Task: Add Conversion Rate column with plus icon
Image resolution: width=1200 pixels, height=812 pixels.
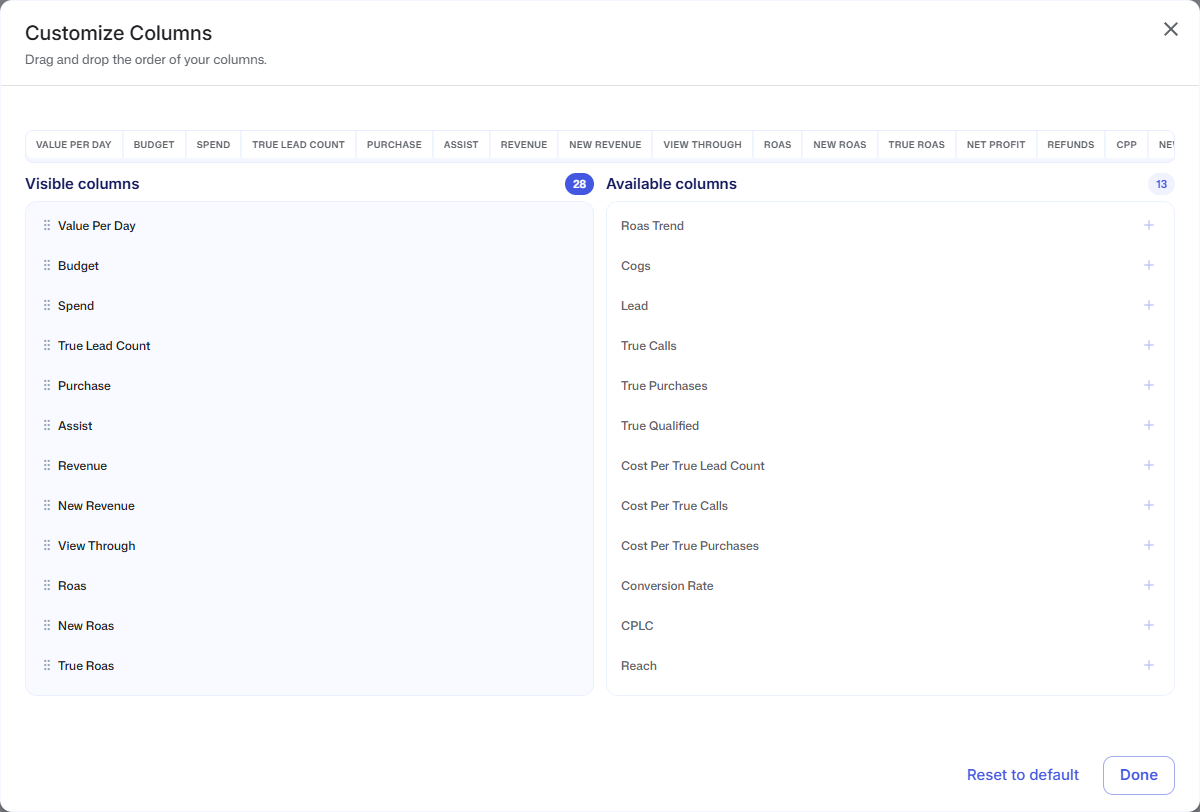Action: coord(1149,585)
